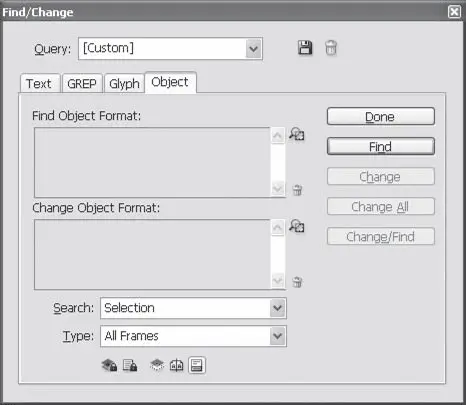The width and height of the screenshot is (466, 405).
Task: Clear Change Object Format attributes trash icon
Action: tap(297, 282)
